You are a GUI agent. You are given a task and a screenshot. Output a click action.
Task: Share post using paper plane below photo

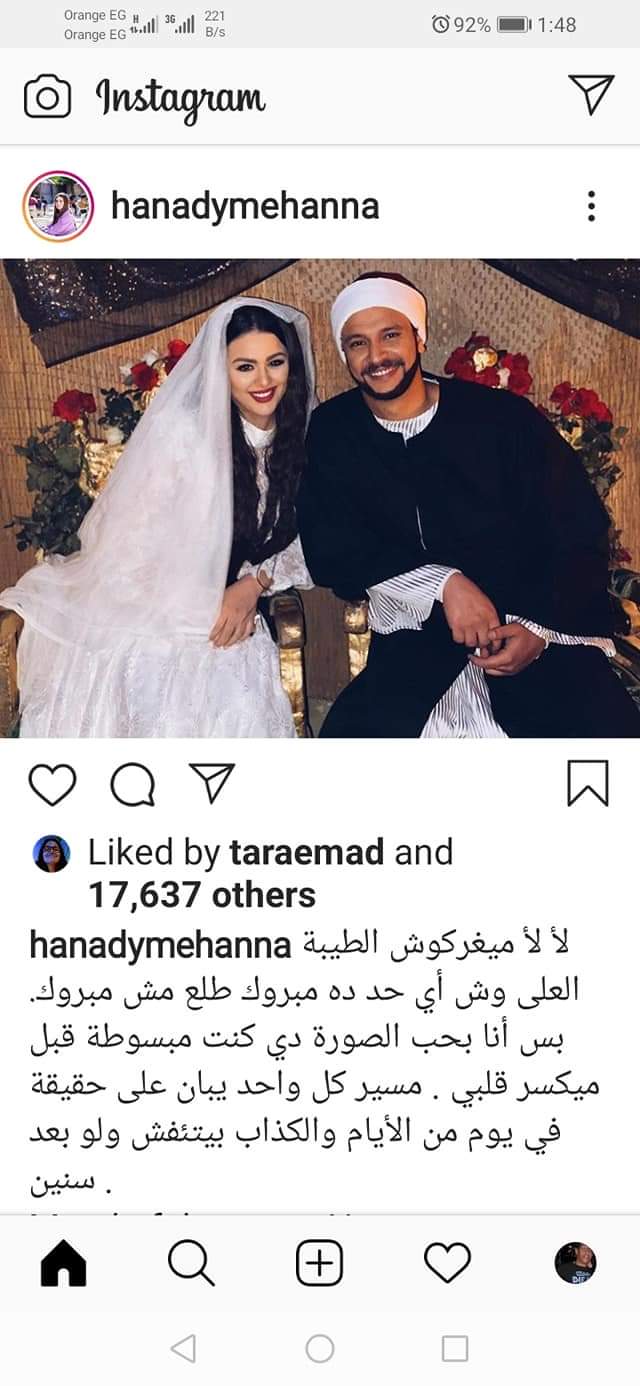pos(212,783)
